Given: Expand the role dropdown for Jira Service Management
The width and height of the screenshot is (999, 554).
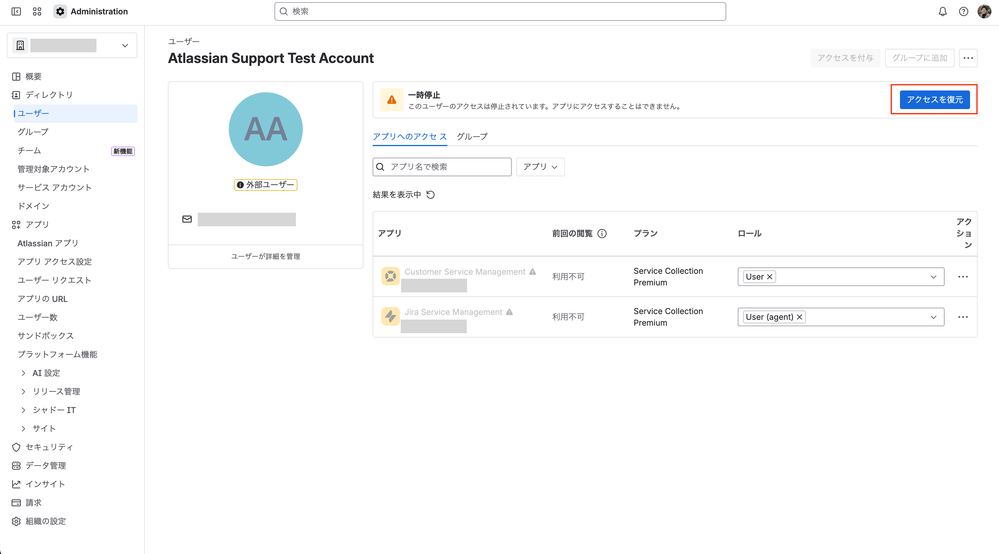Looking at the screenshot, I should (x=933, y=317).
